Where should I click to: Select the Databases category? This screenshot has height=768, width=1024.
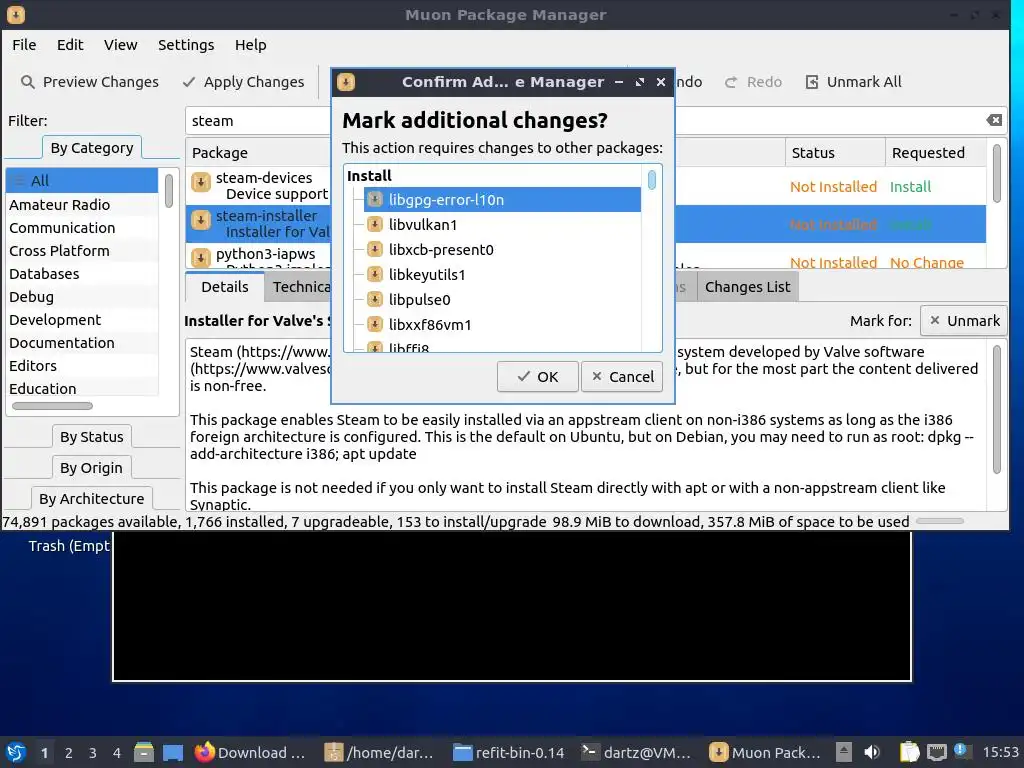pos(82,274)
